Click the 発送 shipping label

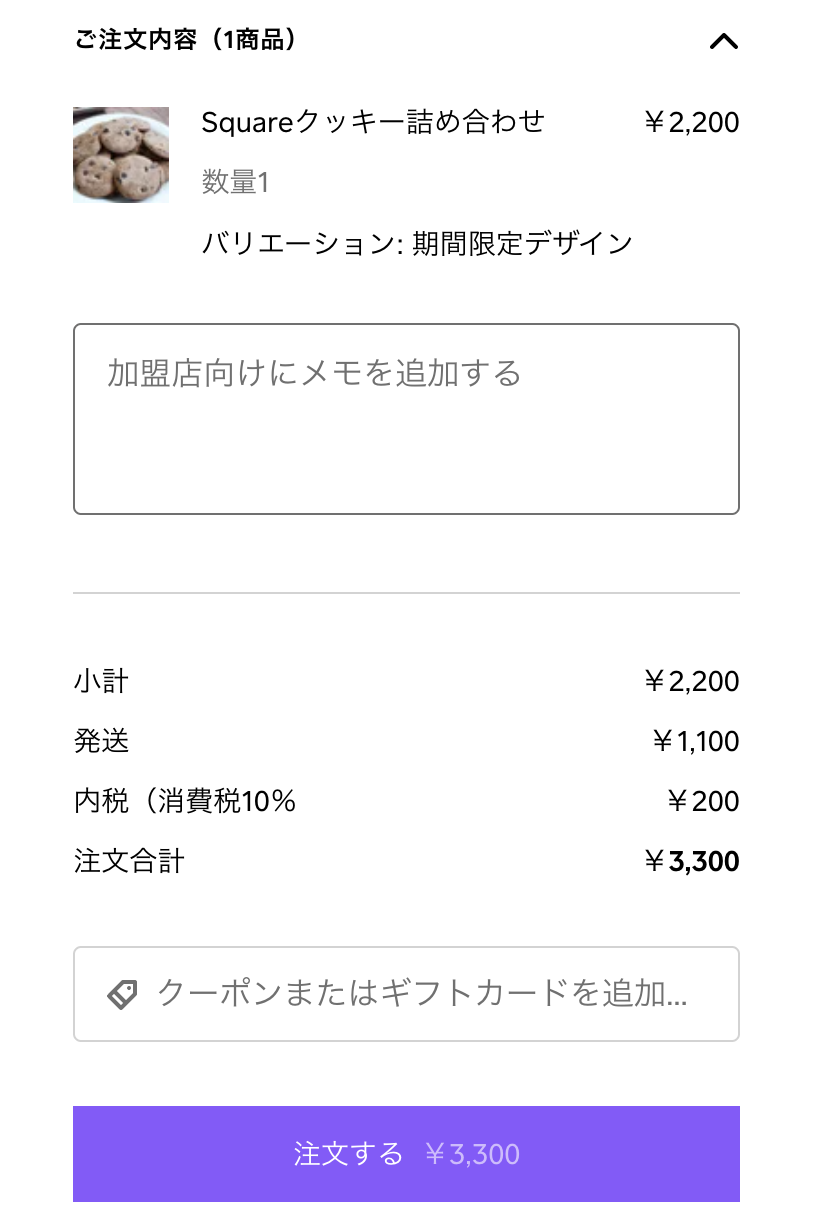pyautogui.click(x=101, y=742)
